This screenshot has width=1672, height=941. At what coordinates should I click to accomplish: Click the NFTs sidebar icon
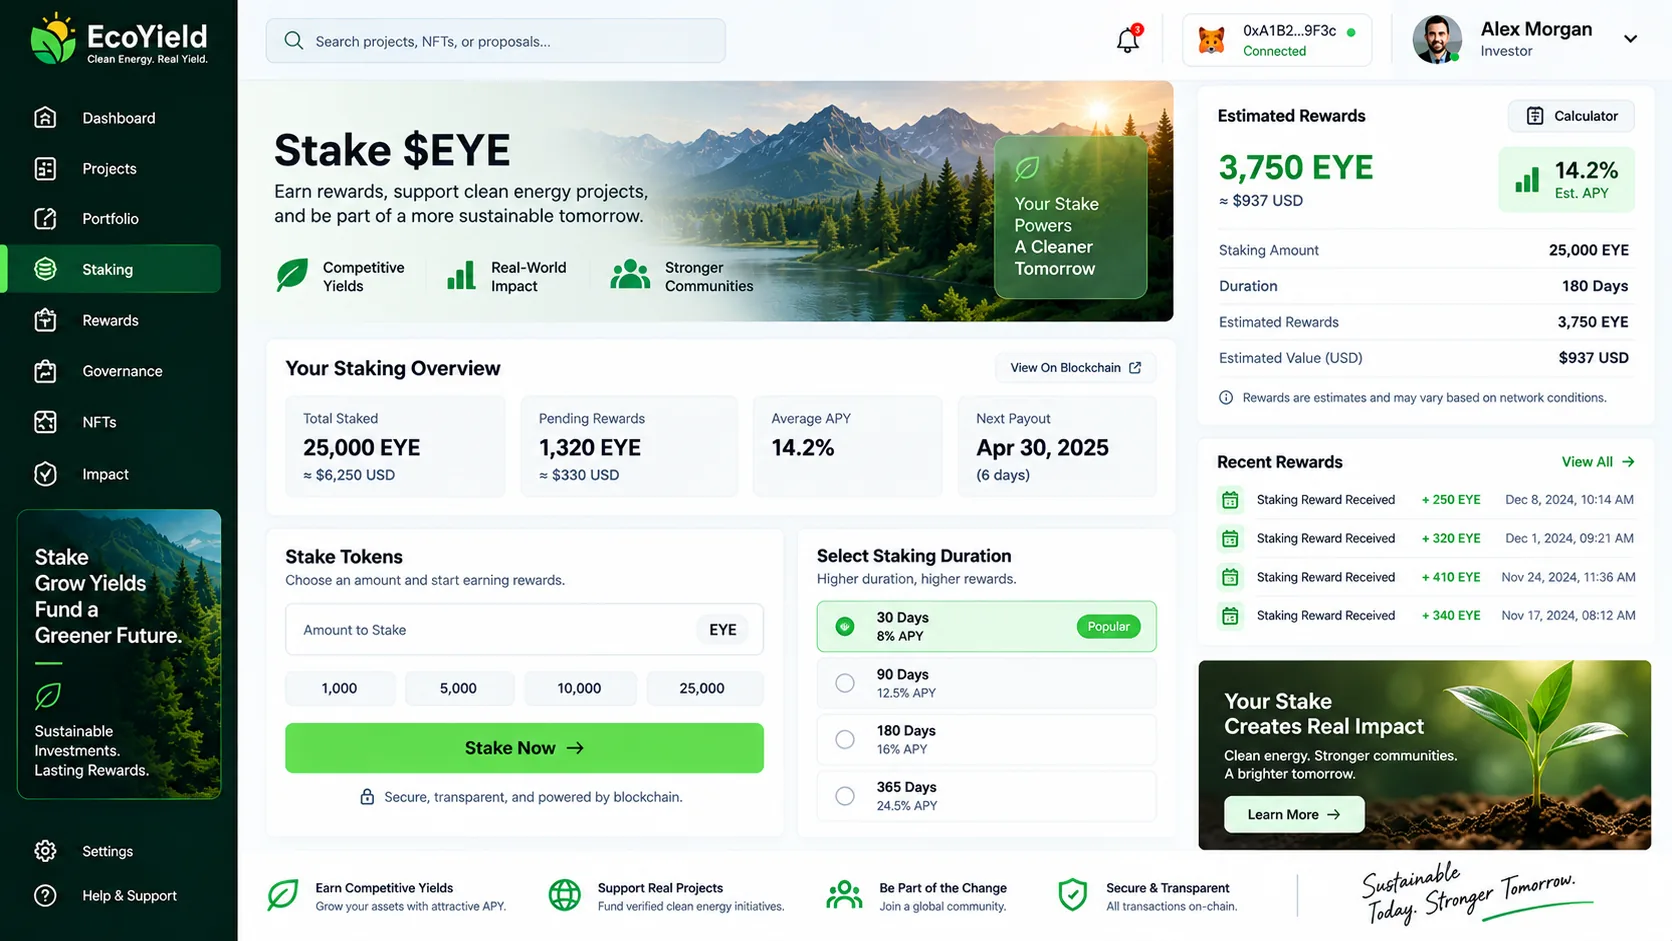[45, 422]
